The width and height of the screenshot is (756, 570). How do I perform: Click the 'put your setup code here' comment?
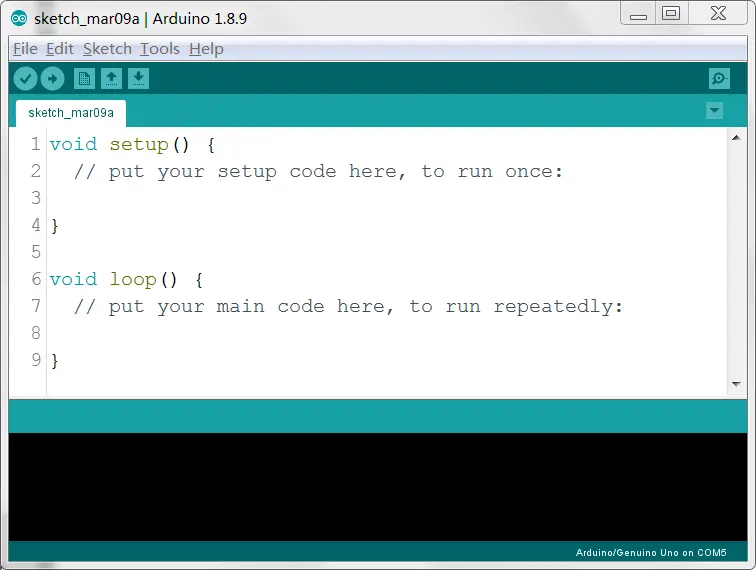pos(318,172)
